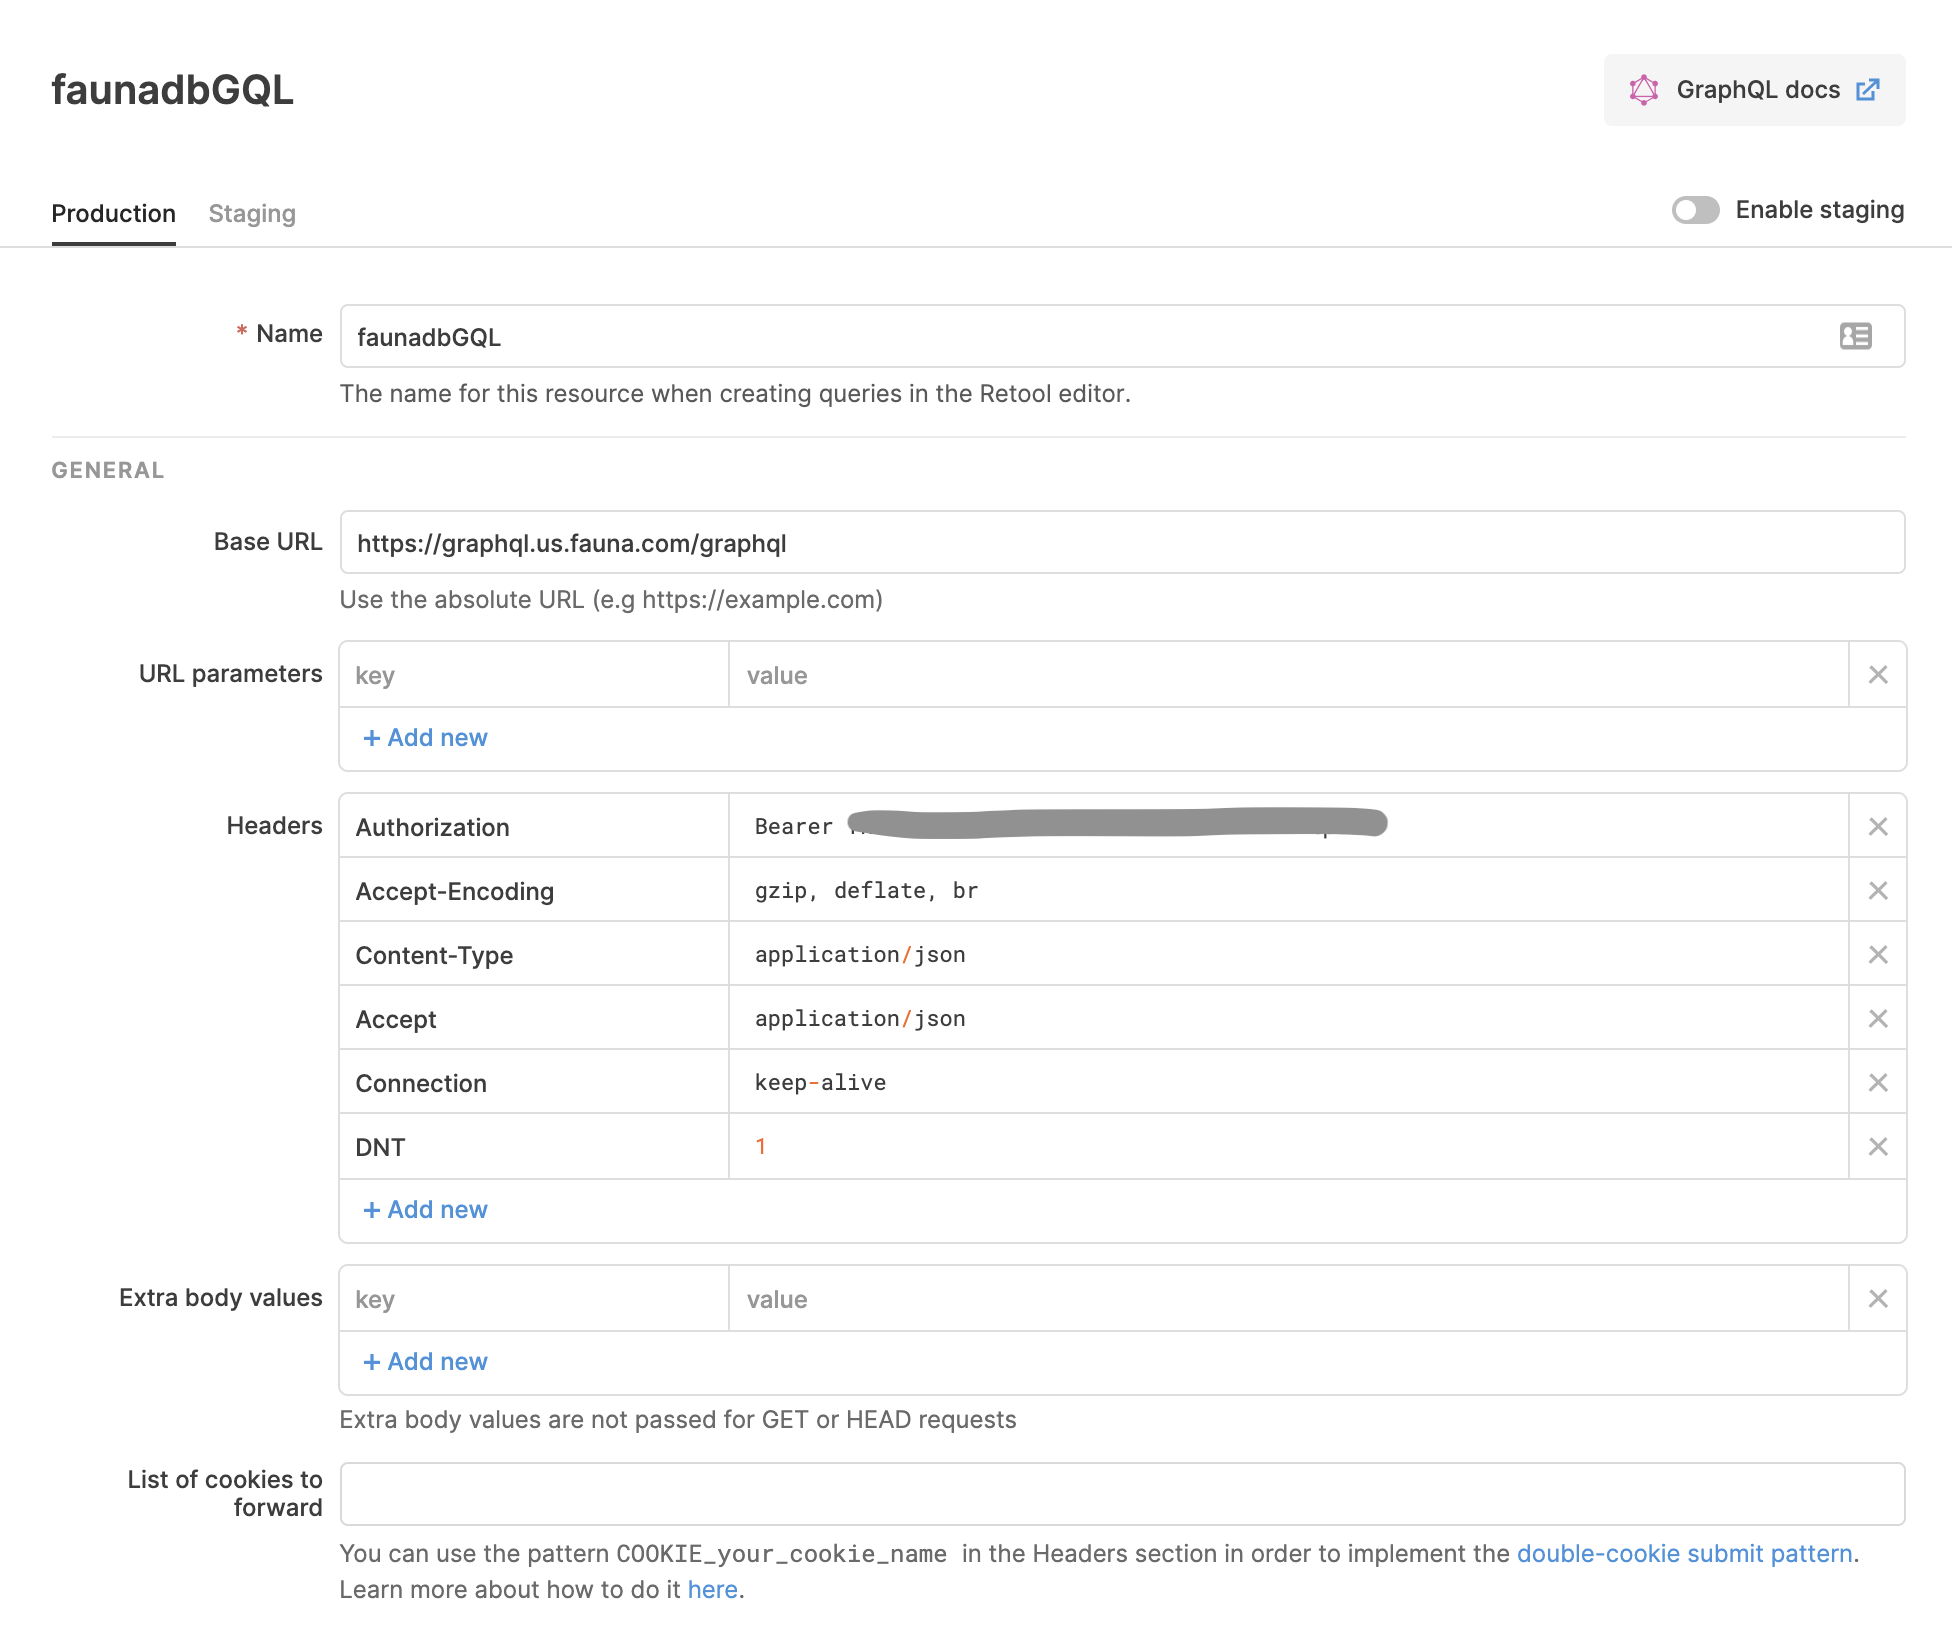1952x1632 pixels.
Task: Switch to the Staging tab
Action: [x=252, y=213]
